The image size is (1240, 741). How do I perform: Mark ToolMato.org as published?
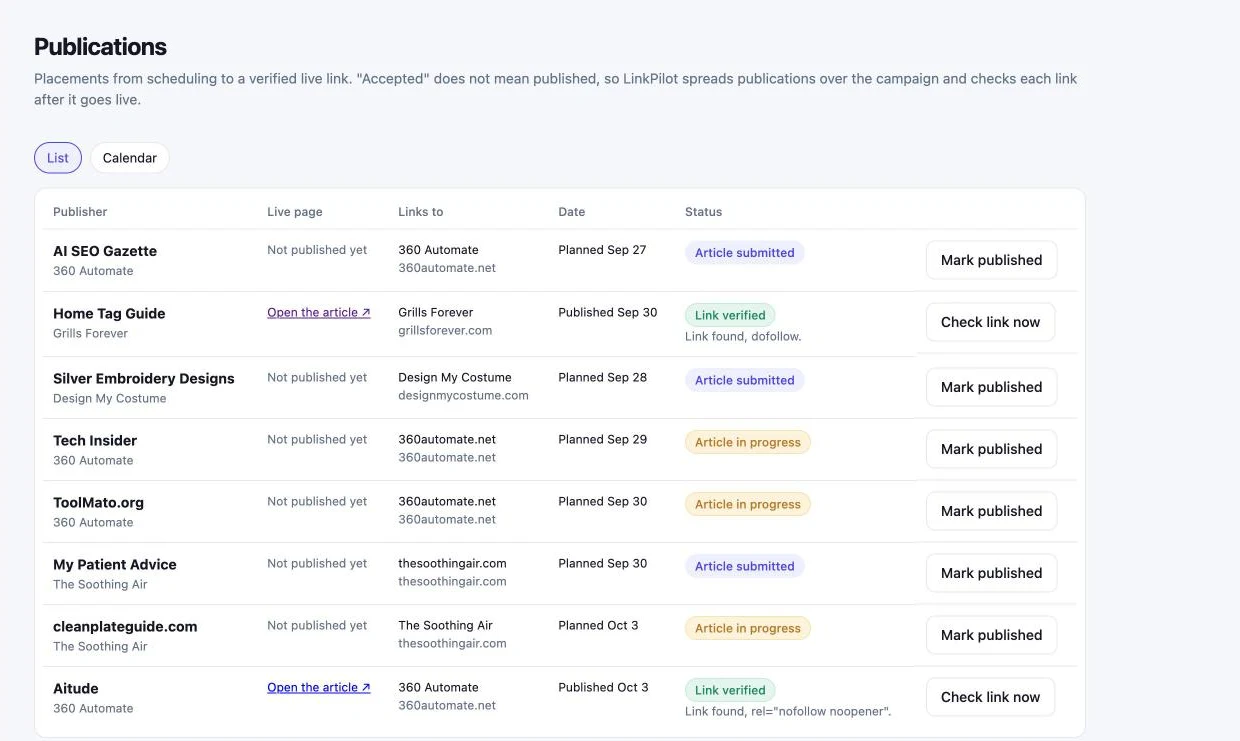991,511
